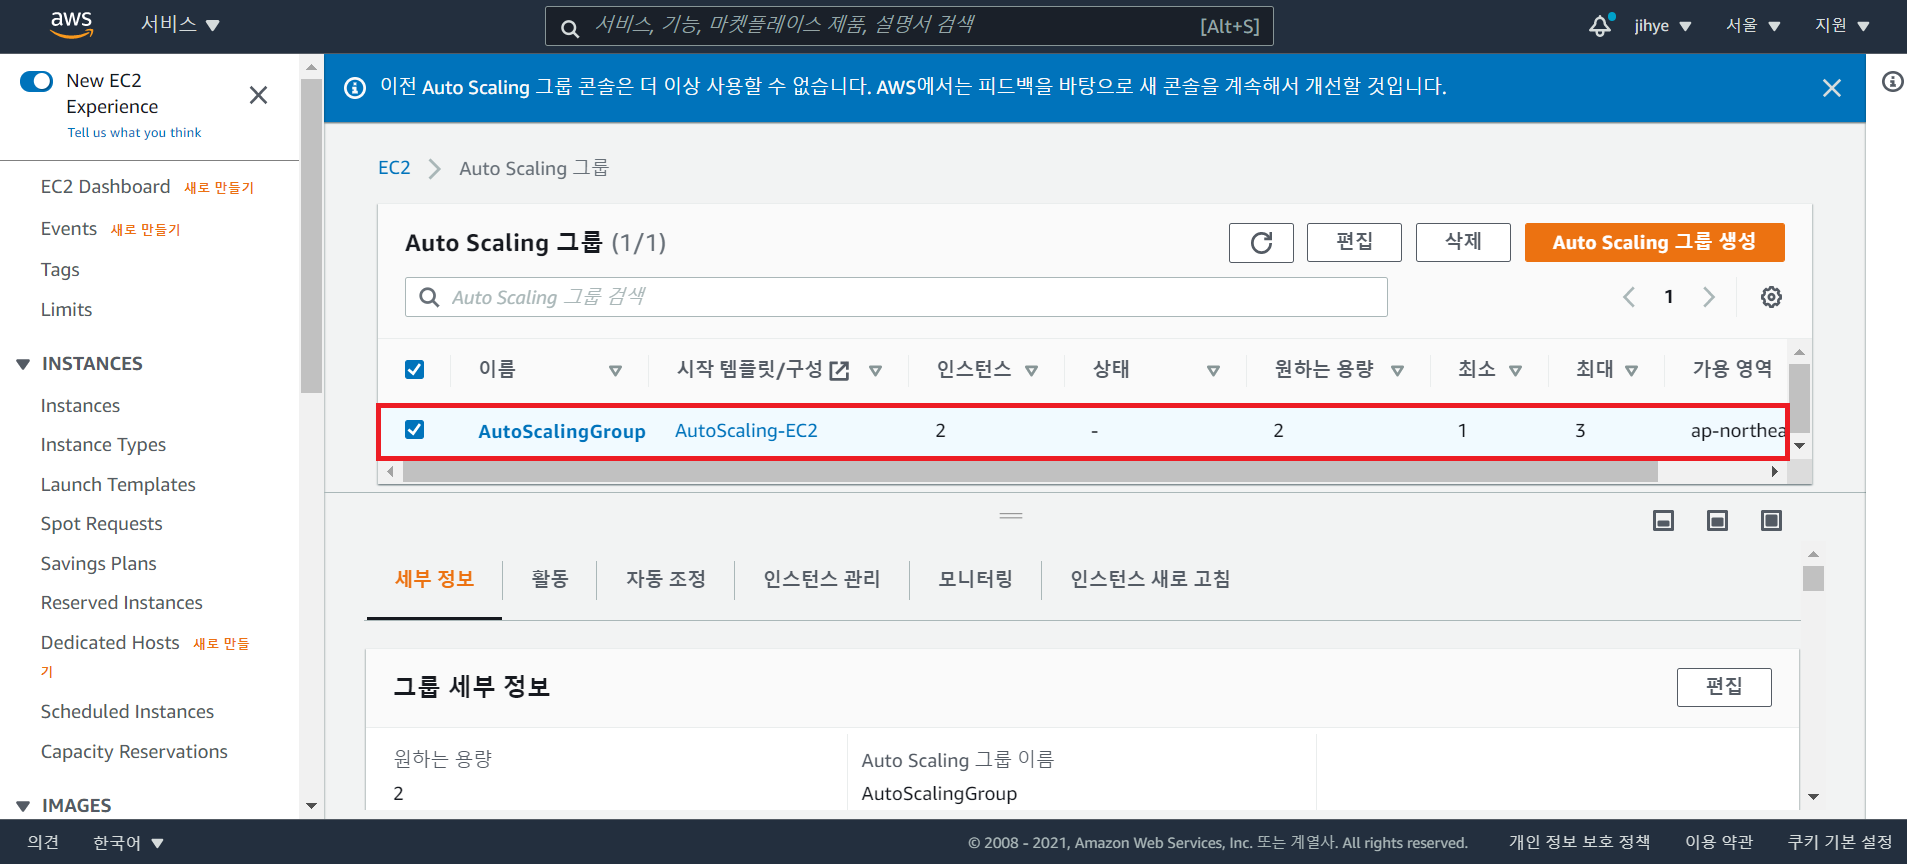The width and height of the screenshot is (1907, 864).
Task: Click the detail panel vertical scrollbar thumb
Action: (x=1813, y=578)
